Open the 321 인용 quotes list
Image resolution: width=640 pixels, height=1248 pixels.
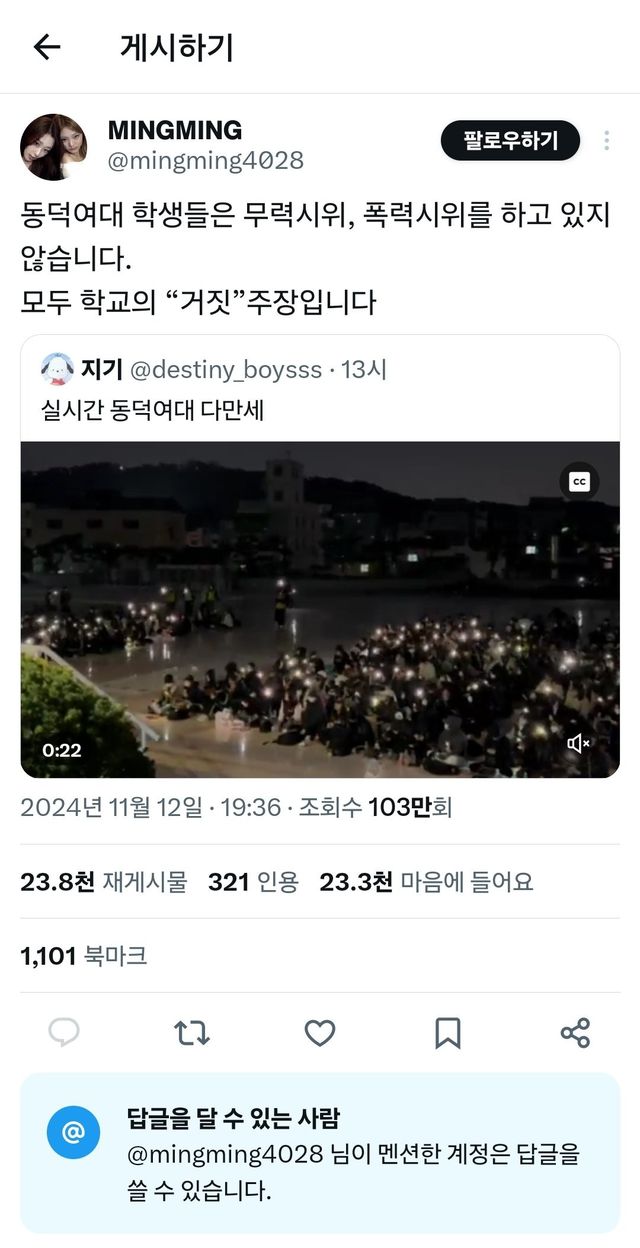(x=253, y=881)
